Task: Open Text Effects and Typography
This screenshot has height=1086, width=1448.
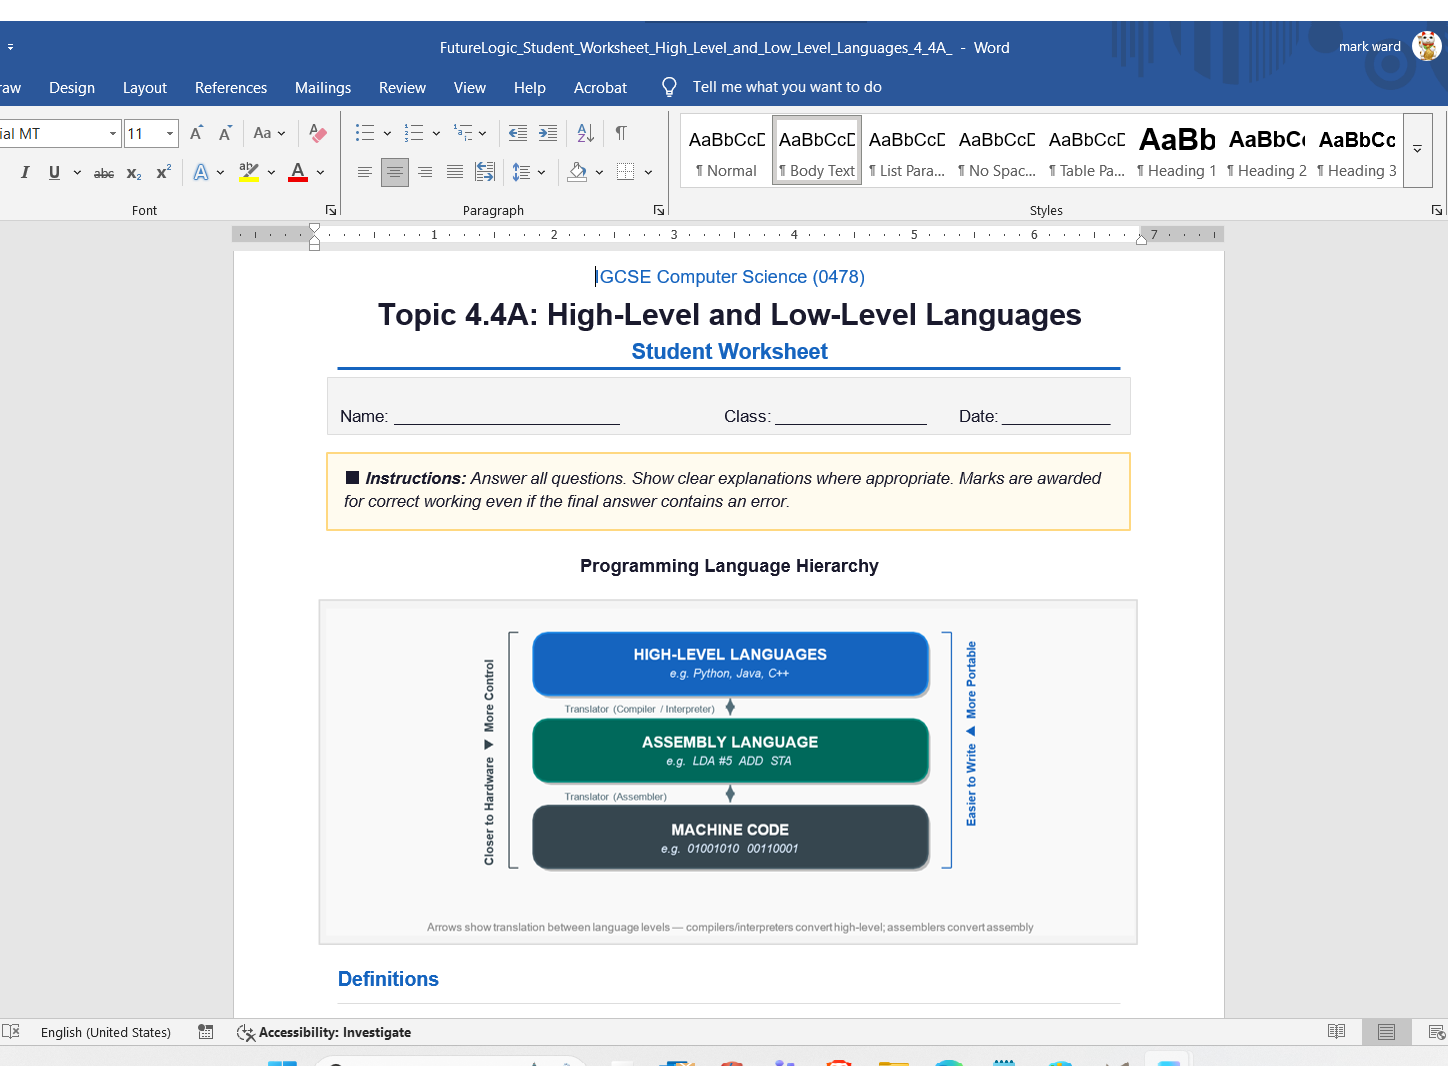Action: (201, 172)
